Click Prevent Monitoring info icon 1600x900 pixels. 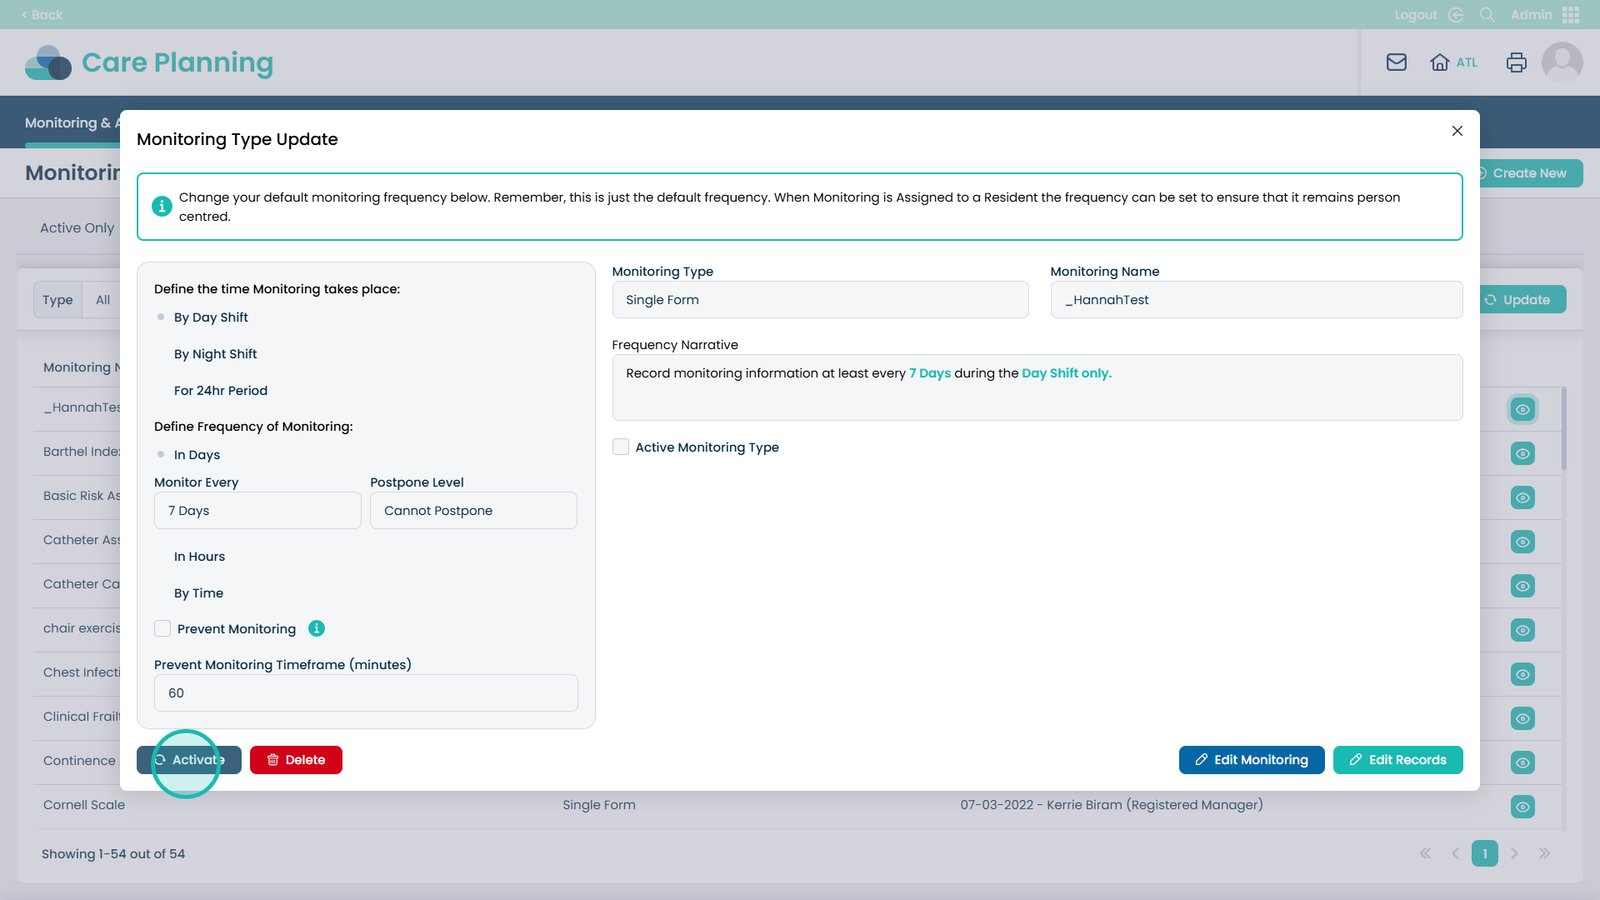(x=316, y=629)
